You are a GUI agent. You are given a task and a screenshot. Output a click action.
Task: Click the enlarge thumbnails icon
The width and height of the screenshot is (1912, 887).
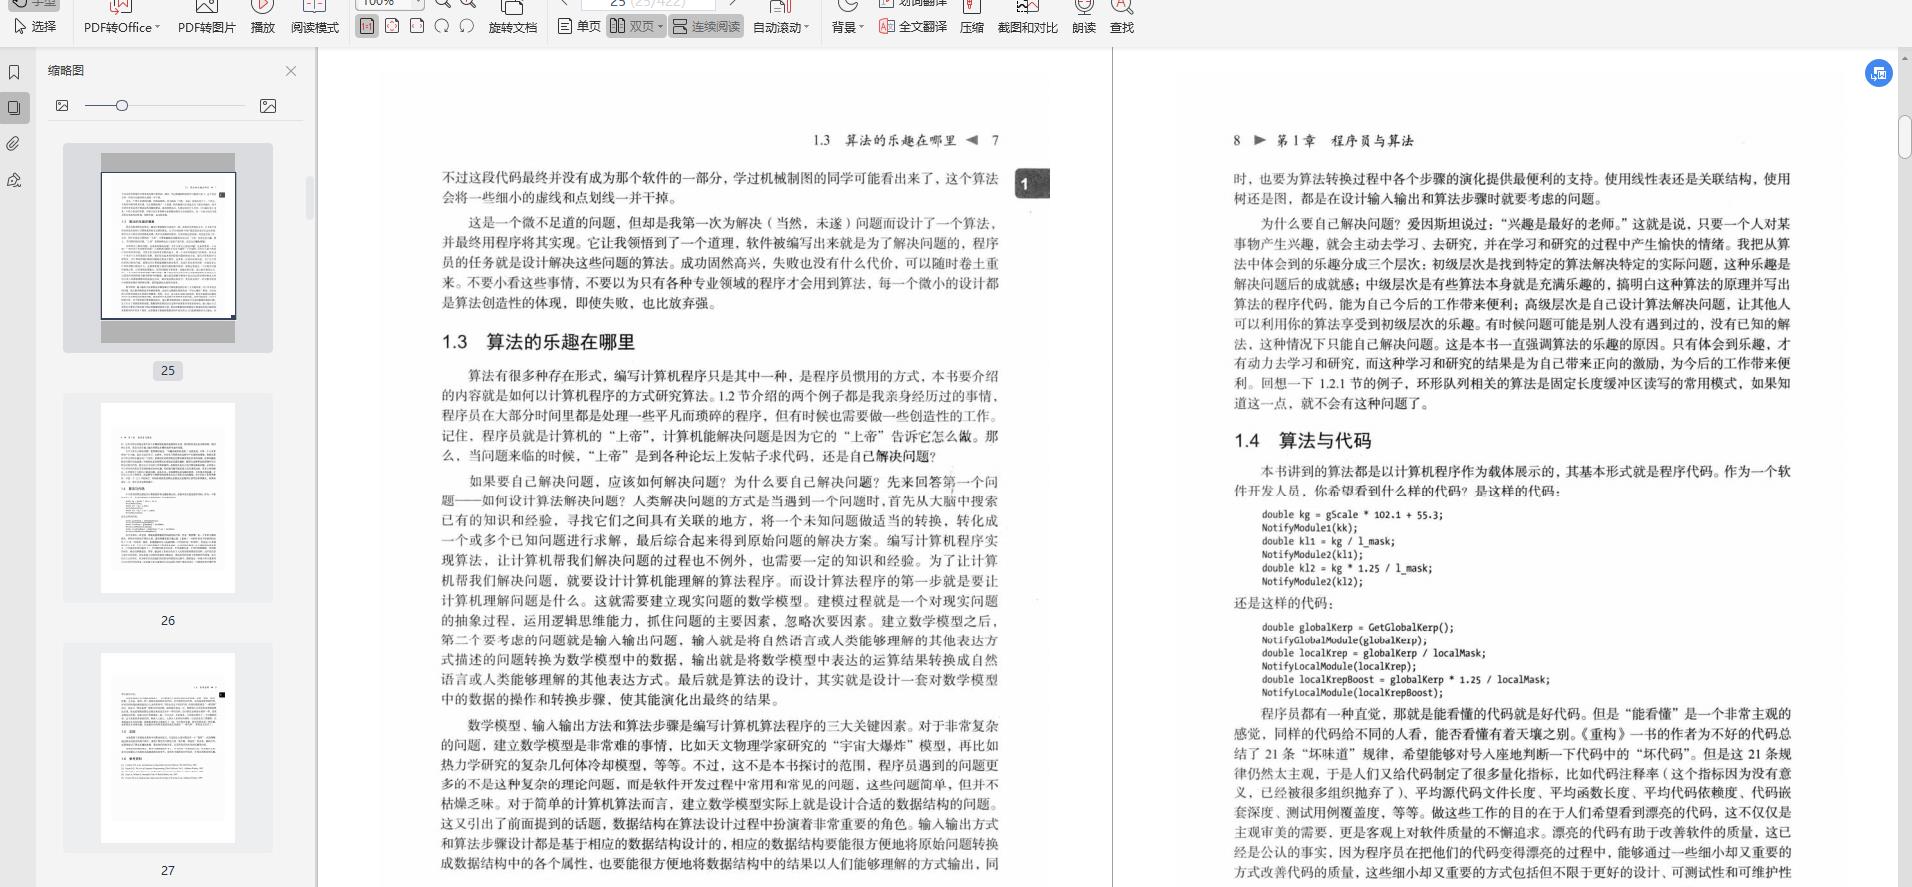(x=268, y=106)
